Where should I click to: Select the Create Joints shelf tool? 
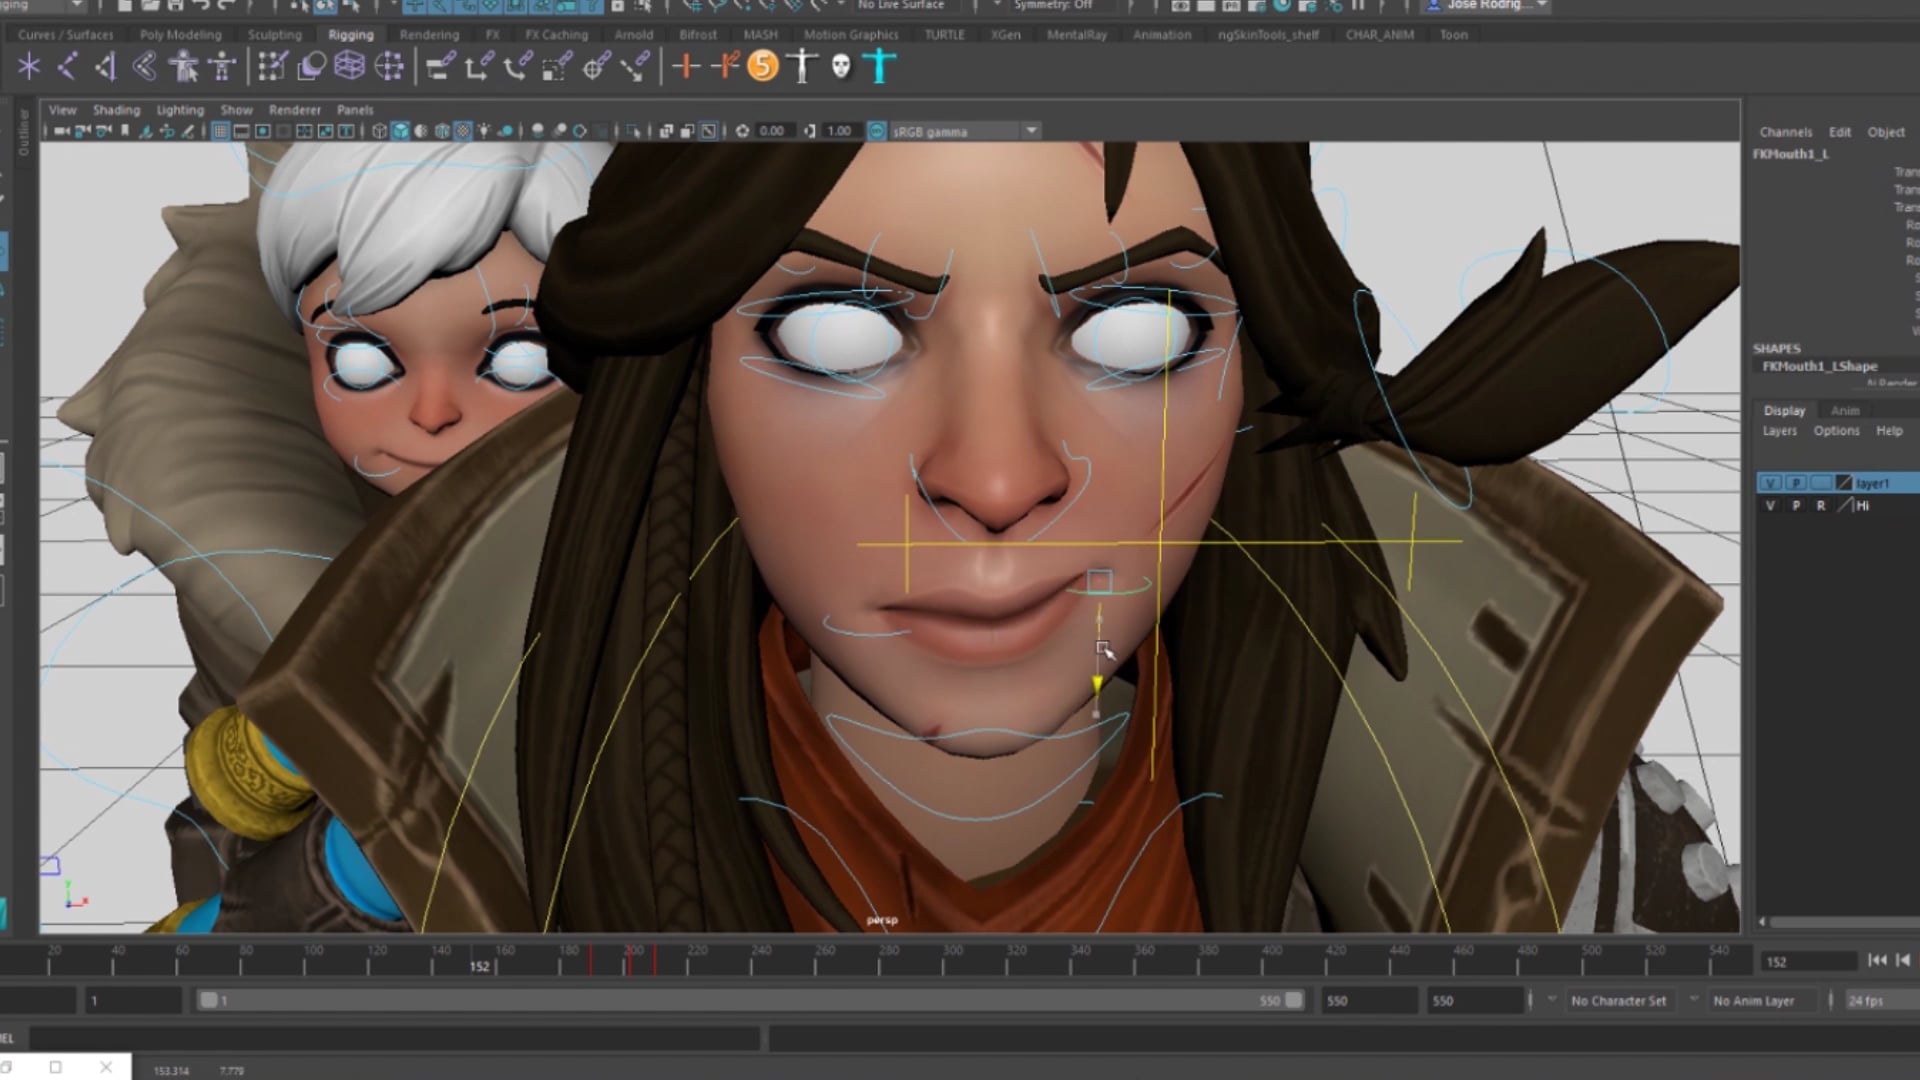pyautogui.click(x=67, y=67)
